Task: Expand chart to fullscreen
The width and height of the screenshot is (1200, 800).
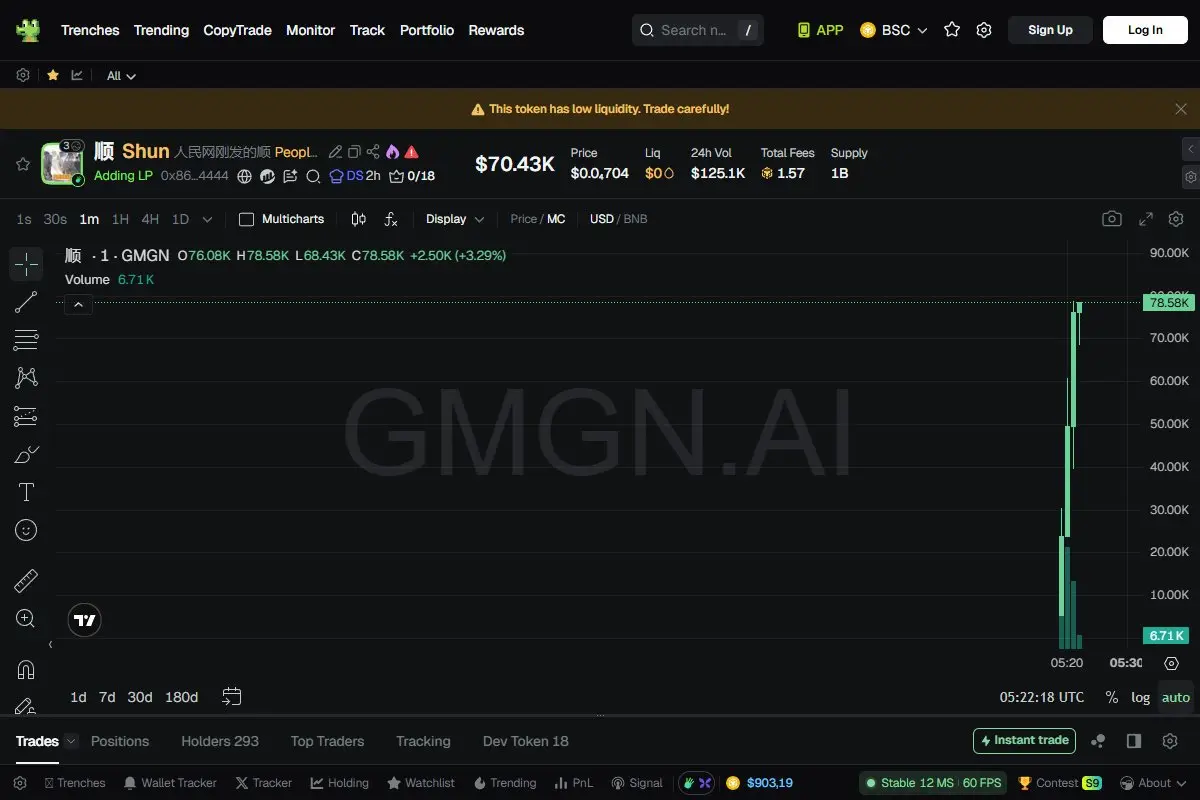Action: (x=1146, y=219)
